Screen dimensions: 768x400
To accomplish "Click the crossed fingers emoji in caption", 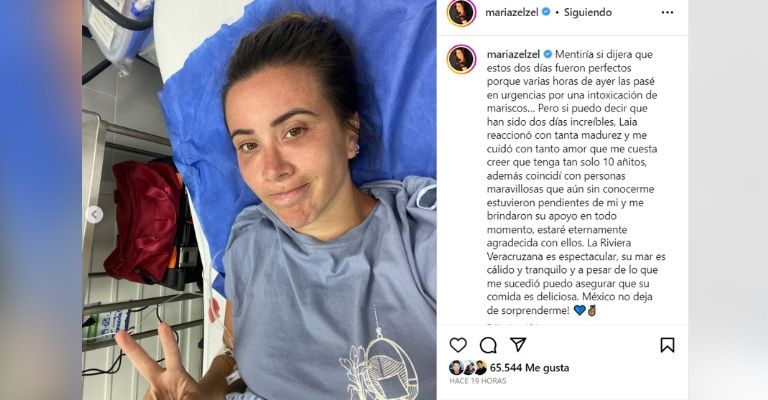I will [x=592, y=310].
